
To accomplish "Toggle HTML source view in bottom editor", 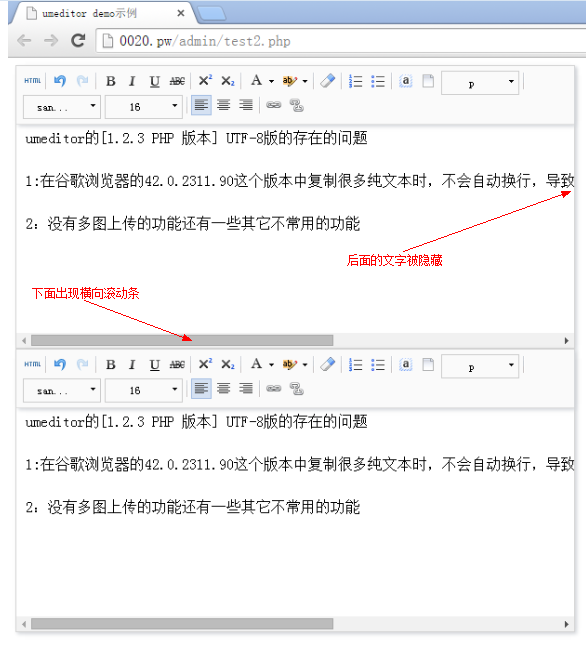I will [x=32, y=364].
